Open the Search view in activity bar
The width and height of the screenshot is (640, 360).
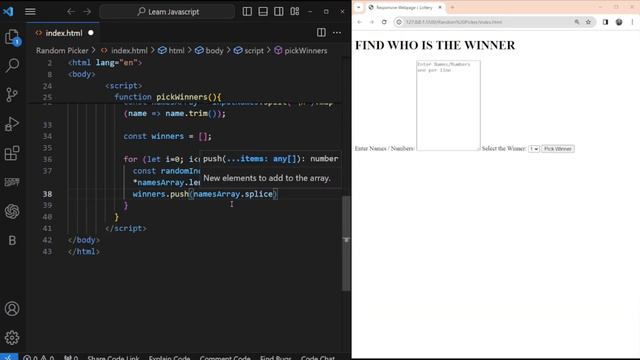pos(12,65)
